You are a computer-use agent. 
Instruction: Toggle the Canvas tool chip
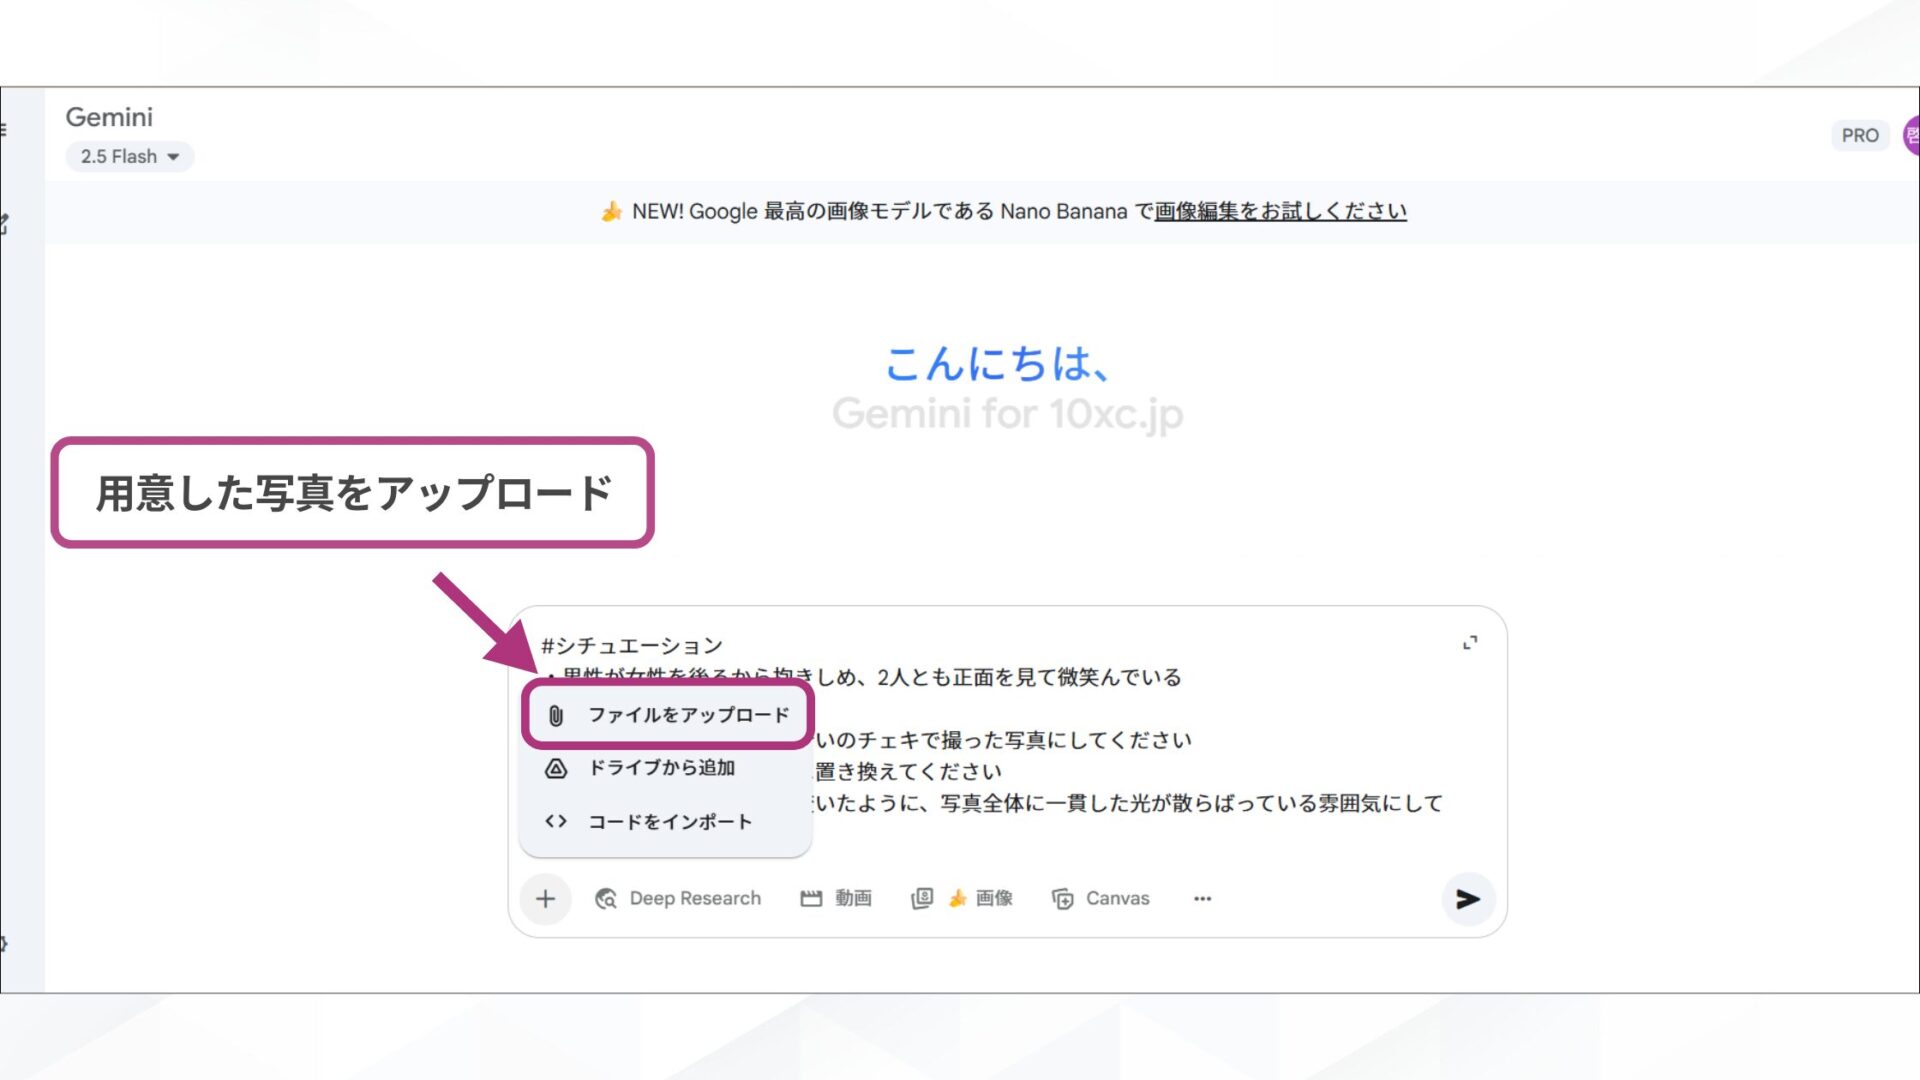point(1101,899)
